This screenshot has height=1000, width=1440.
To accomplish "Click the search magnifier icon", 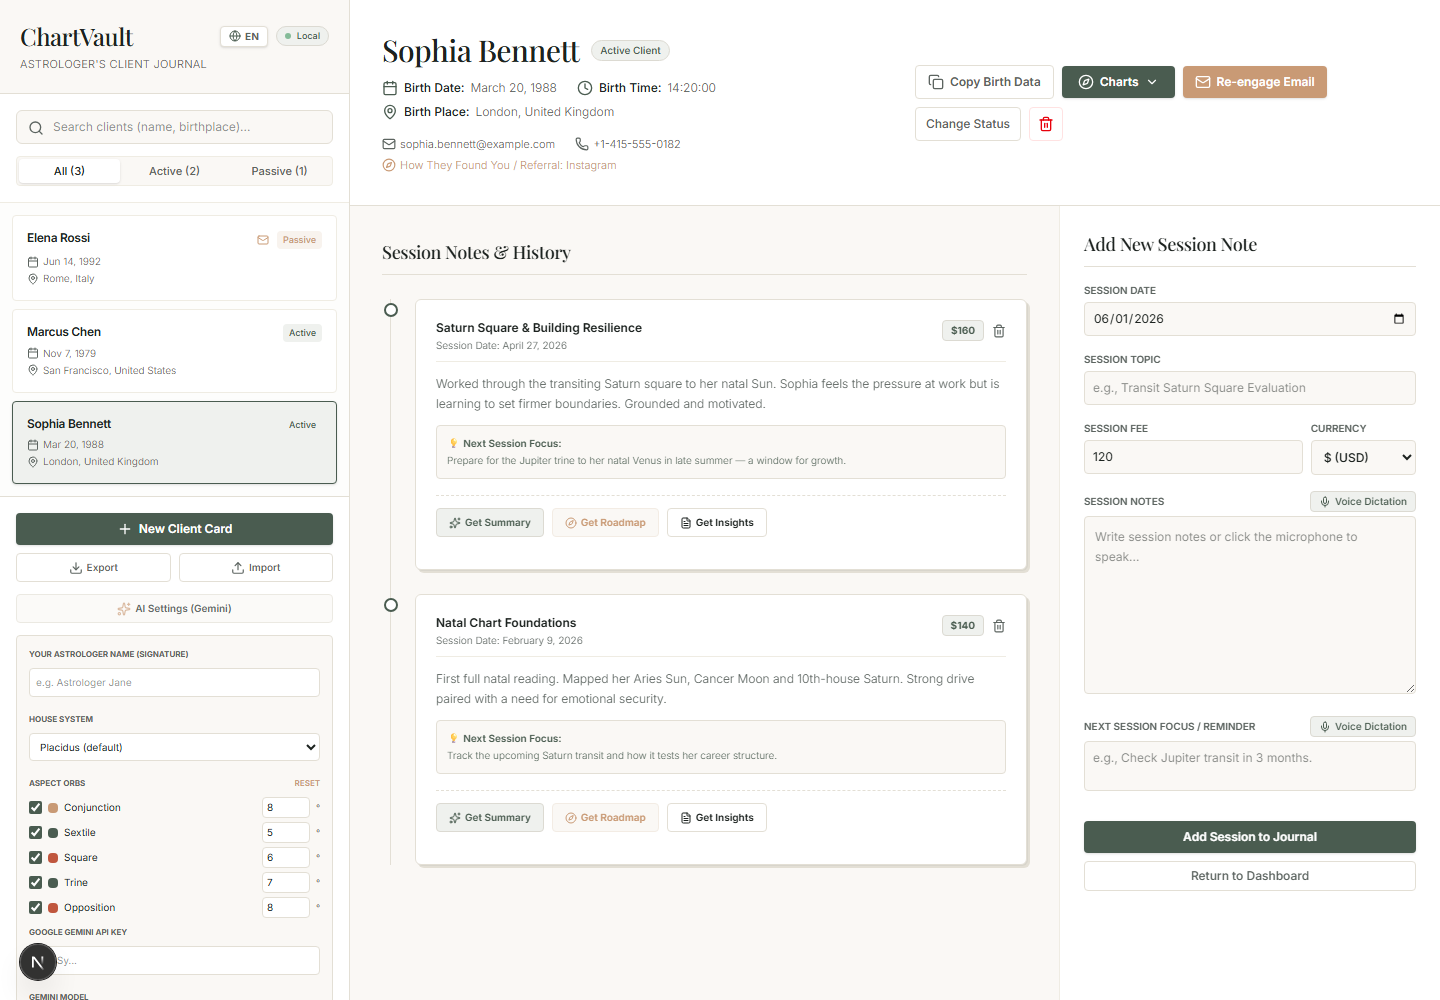I will pos(36,128).
